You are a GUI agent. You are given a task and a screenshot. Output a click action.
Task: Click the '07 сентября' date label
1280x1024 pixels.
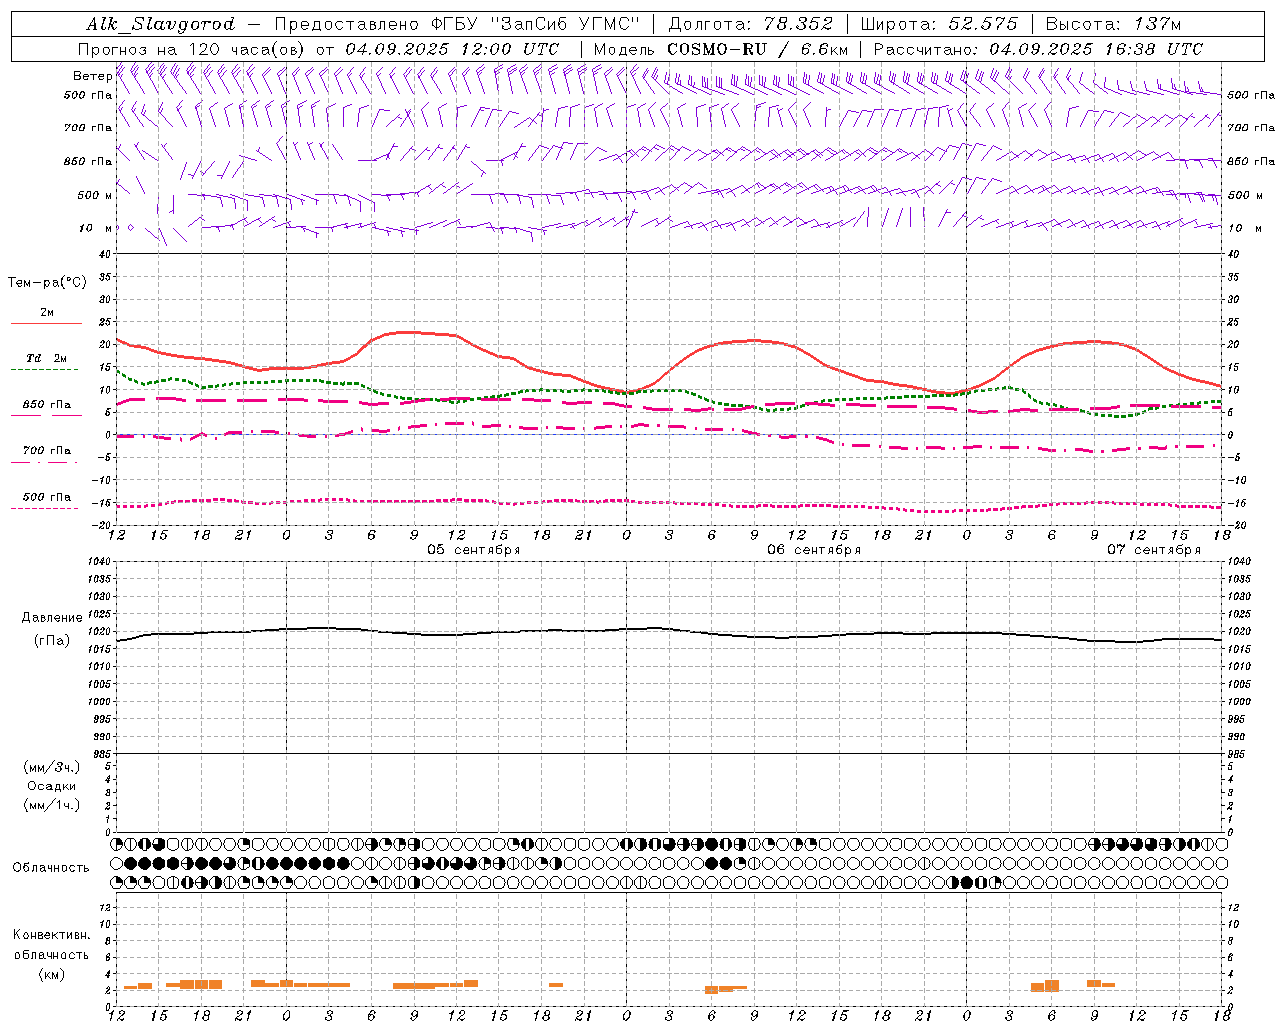[x=1154, y=550]
